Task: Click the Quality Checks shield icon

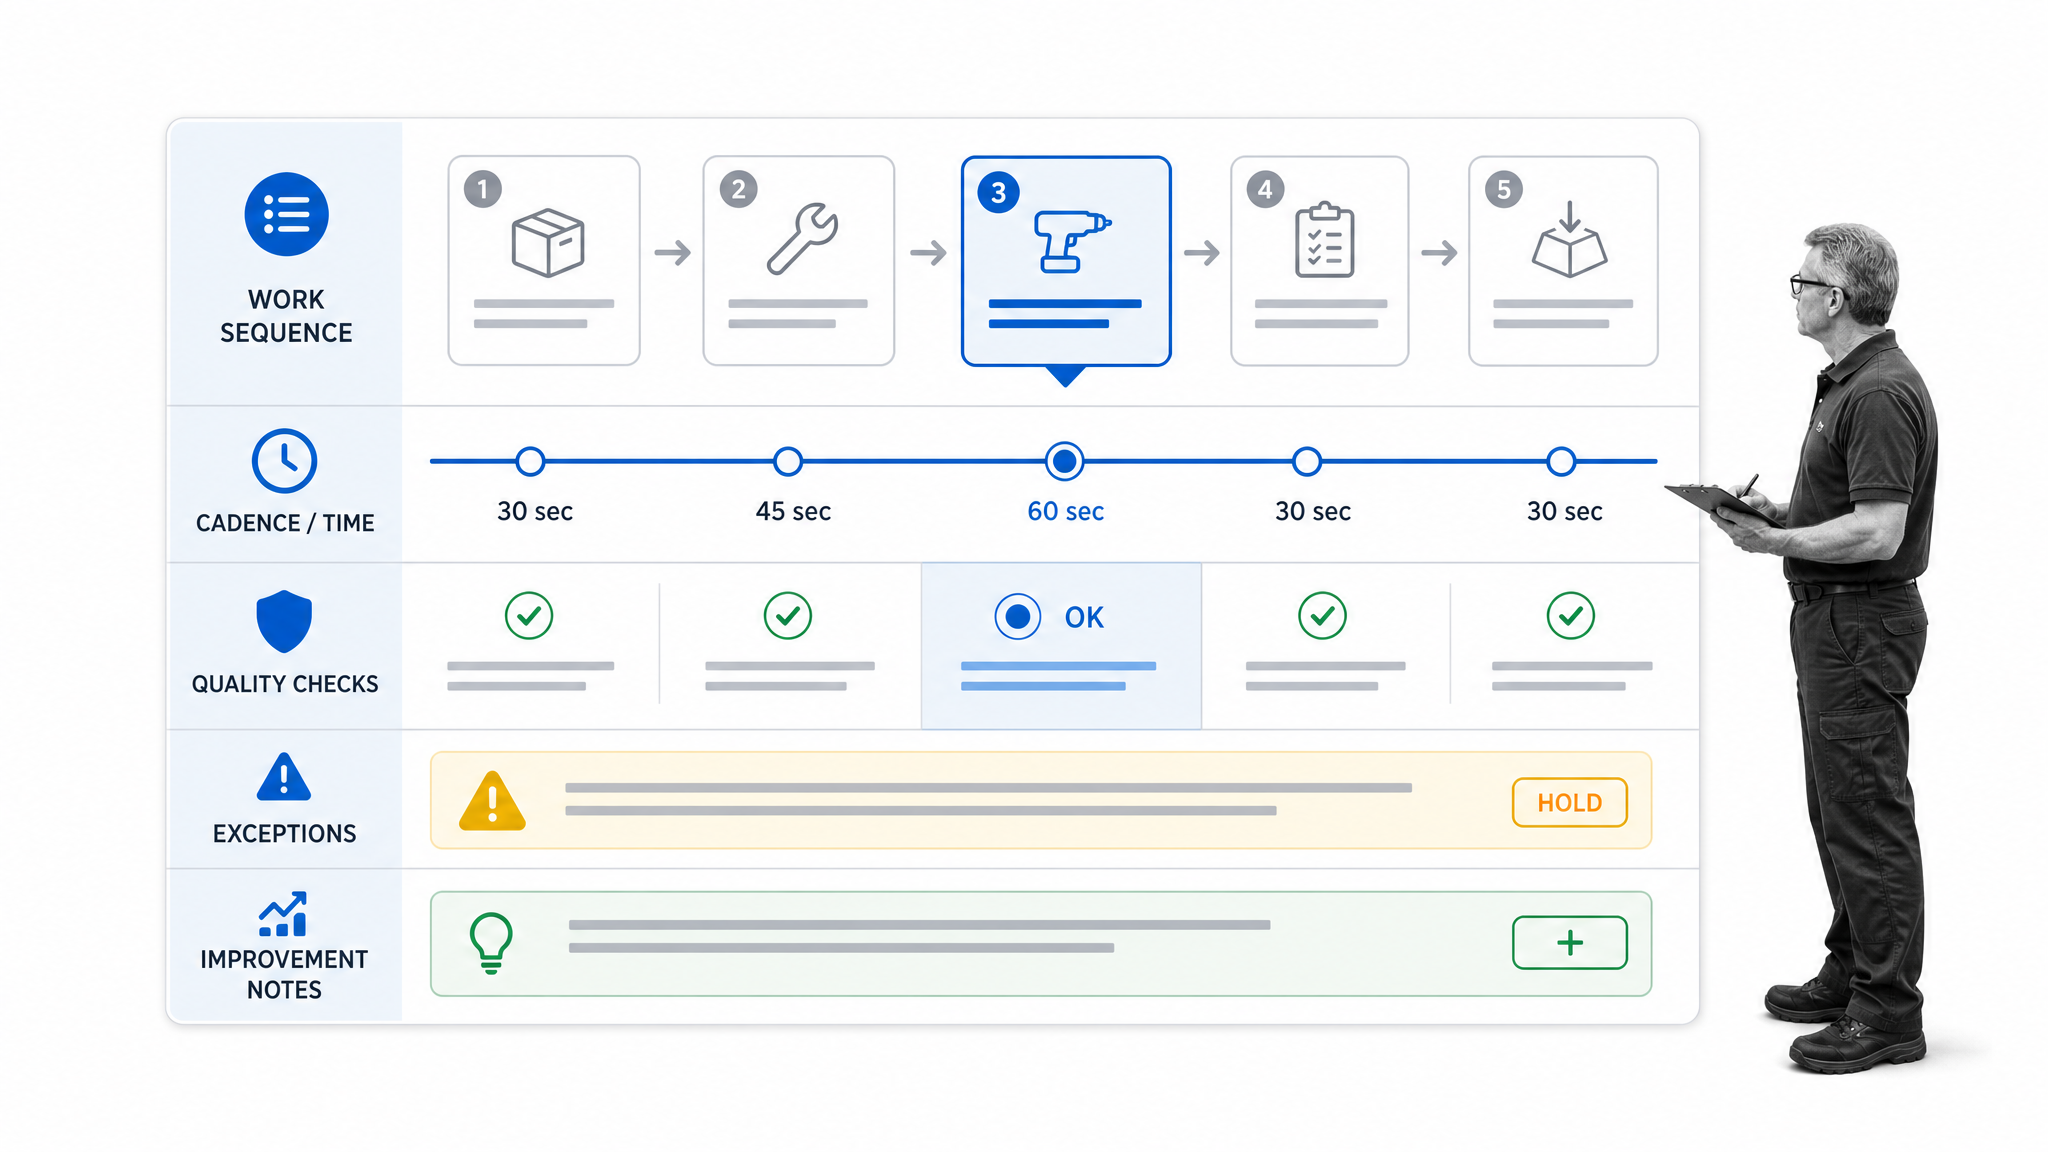Action: (284, 621)
